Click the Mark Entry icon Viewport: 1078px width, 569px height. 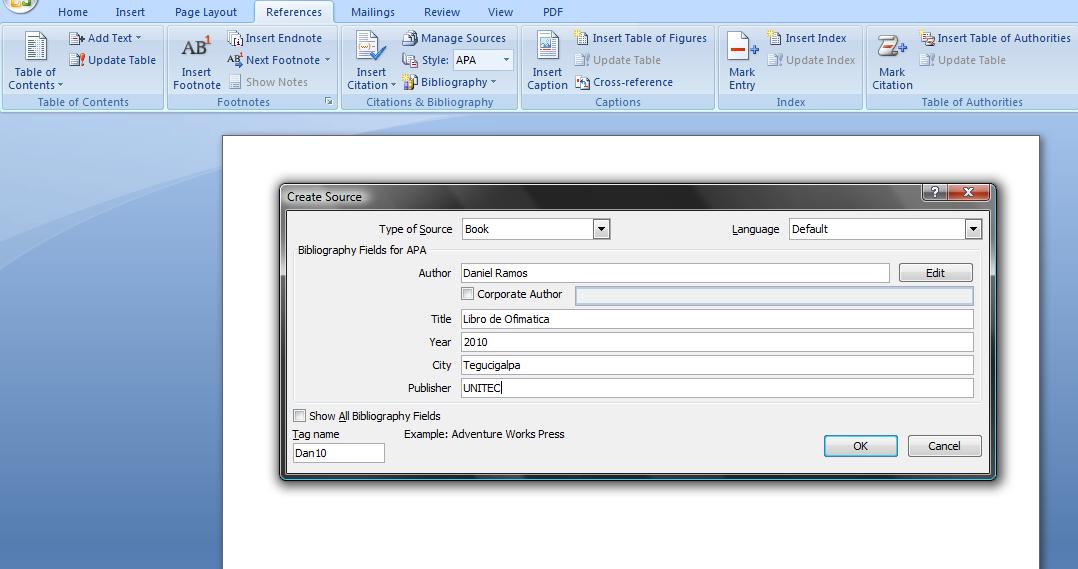click(x=742, y=47)
